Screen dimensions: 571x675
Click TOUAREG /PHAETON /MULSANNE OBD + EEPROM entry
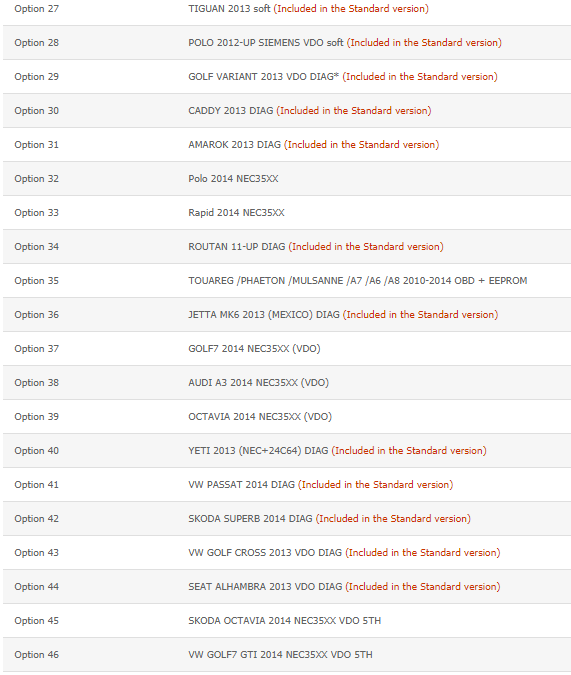pos(357,281)
